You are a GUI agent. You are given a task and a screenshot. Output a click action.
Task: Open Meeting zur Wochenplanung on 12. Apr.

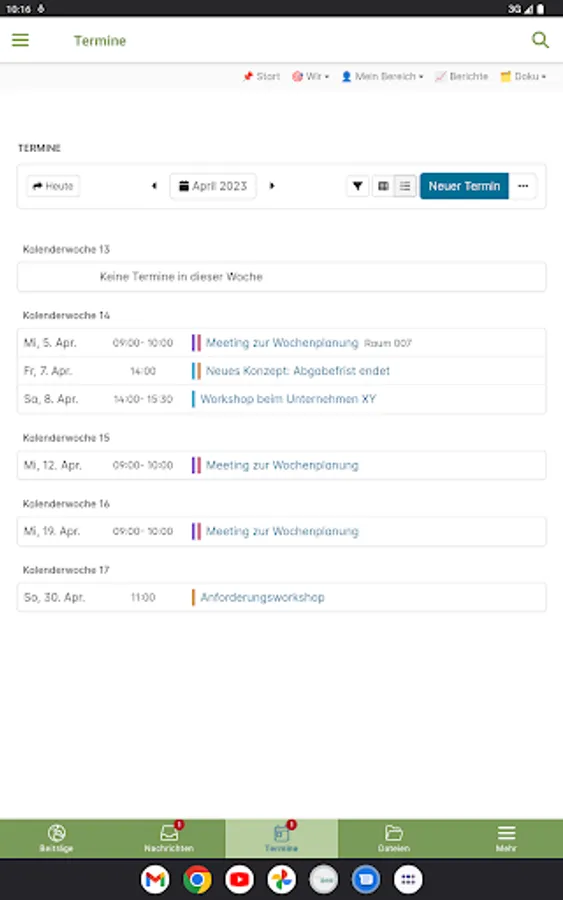[282, 465]
